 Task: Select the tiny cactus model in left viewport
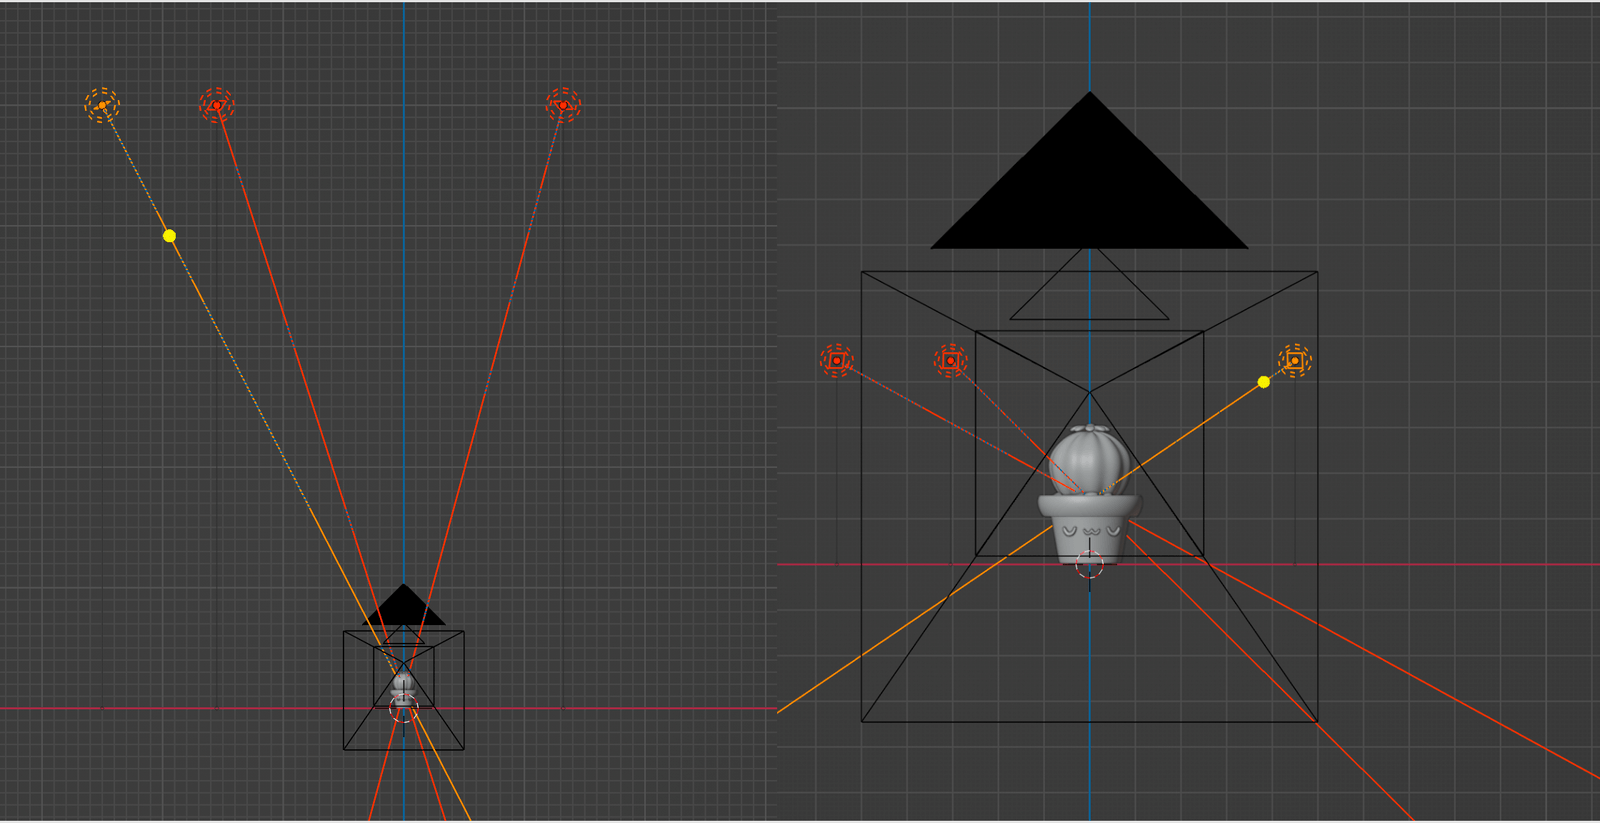point(403,688)
